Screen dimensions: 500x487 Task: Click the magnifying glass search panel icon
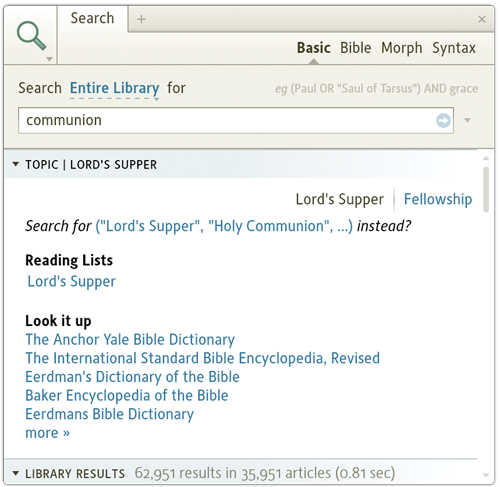click(x=31, y=36)
